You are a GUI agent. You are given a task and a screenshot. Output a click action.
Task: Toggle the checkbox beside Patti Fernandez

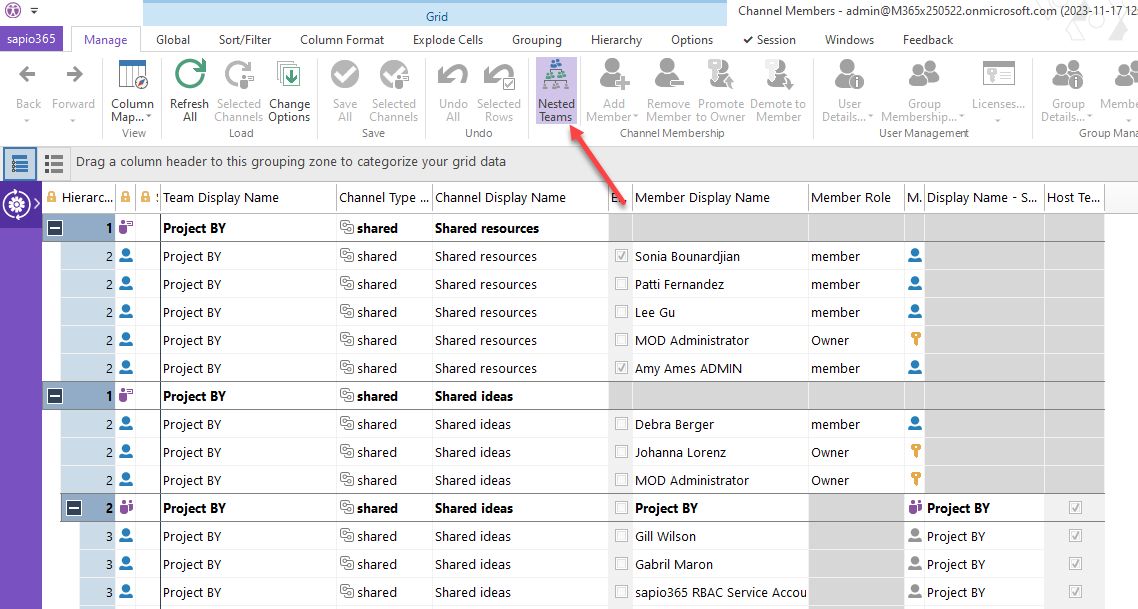click(622, 285)
